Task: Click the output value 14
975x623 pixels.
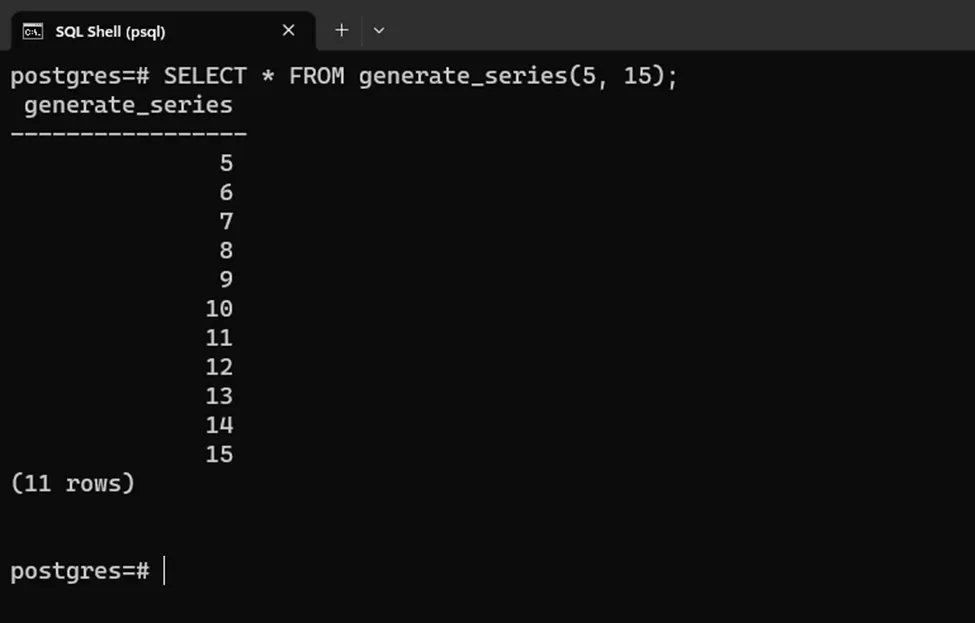Action: [x=219, y=425]
